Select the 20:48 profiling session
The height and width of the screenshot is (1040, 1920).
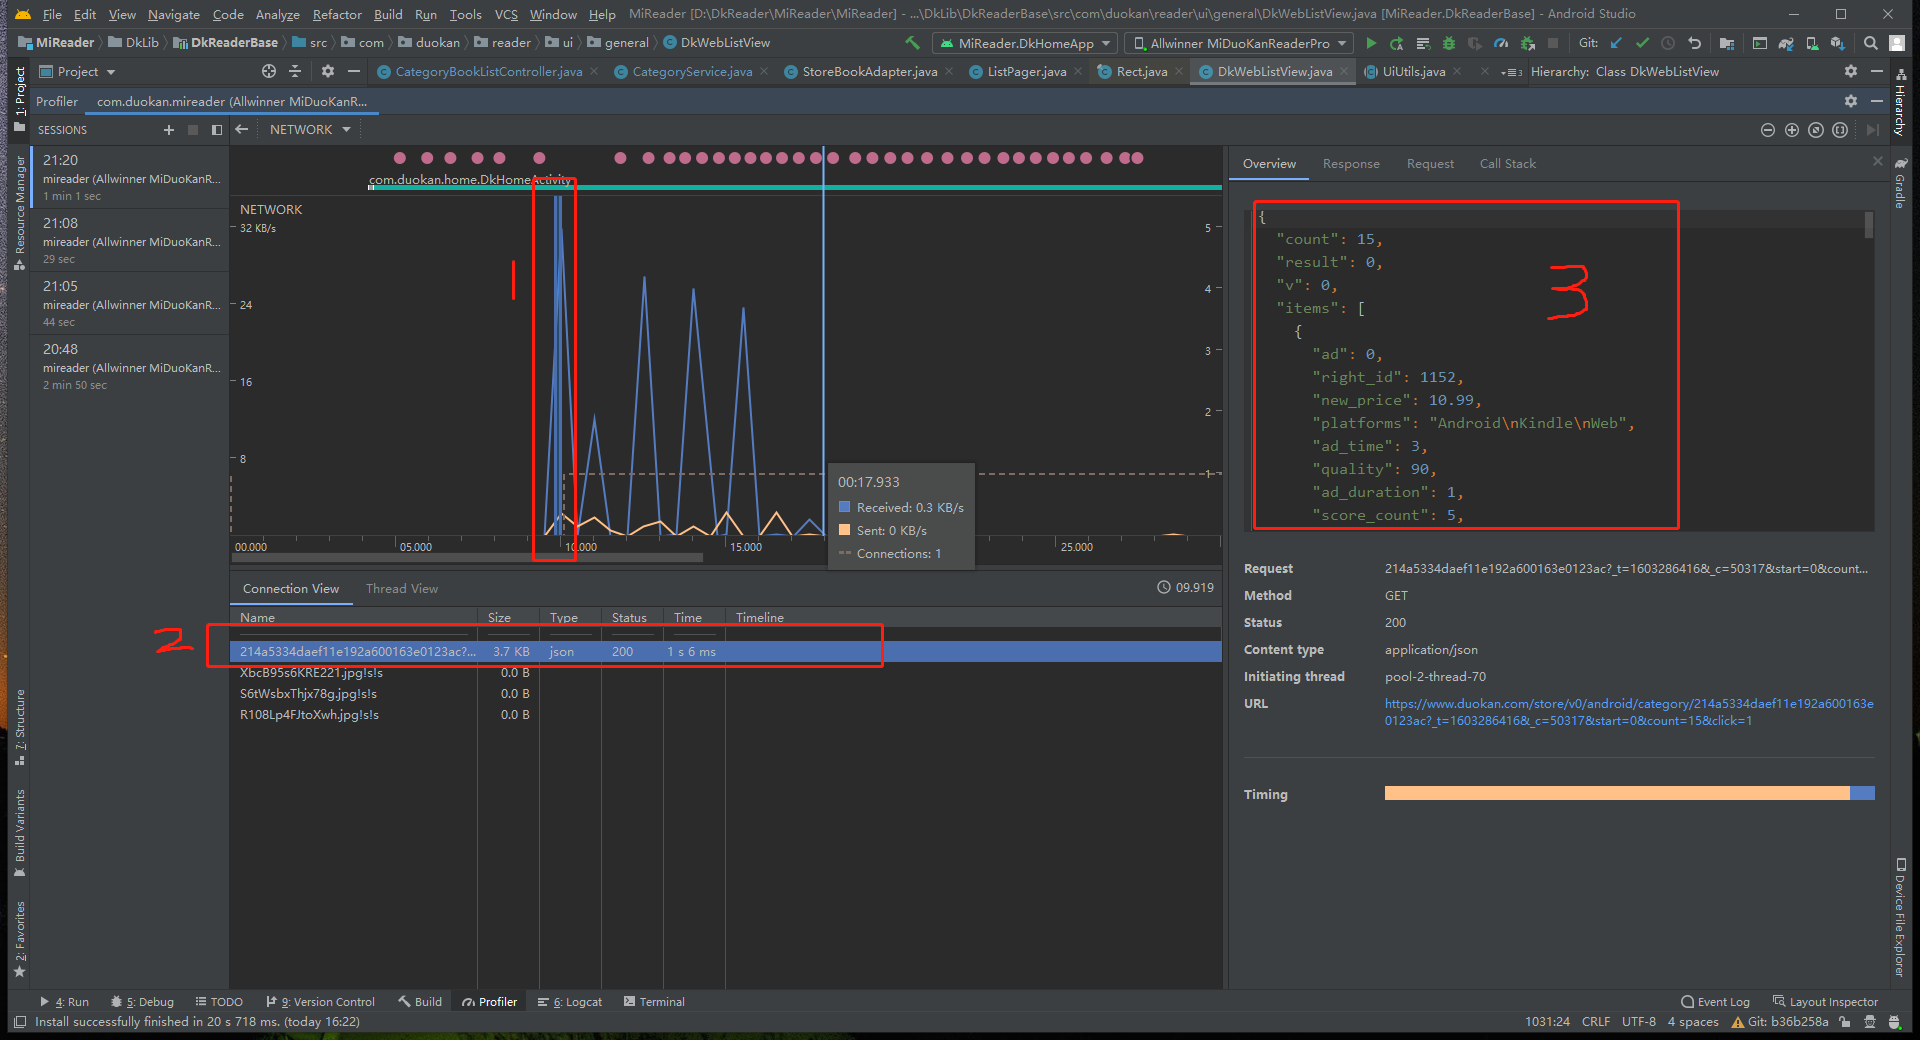point(130,366)
